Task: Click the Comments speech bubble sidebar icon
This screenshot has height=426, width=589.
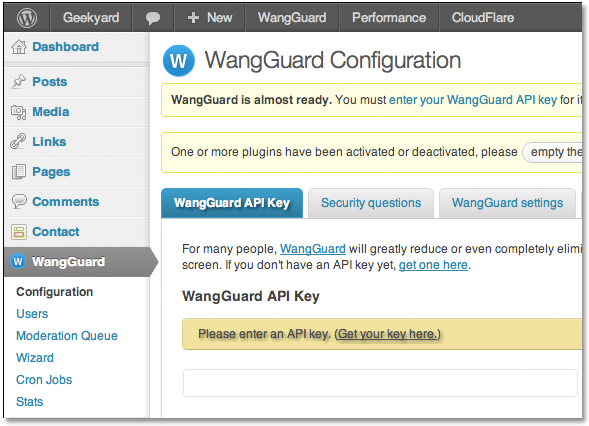Action: click(19, 201)
